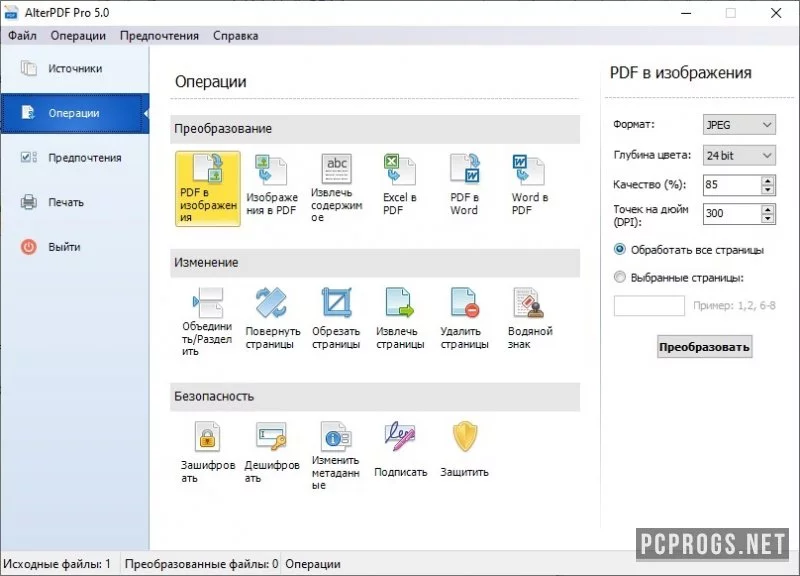The width and height of the screenshot is (800, 576).
Task: Open the Справка menu
Action: coord(236,36)
